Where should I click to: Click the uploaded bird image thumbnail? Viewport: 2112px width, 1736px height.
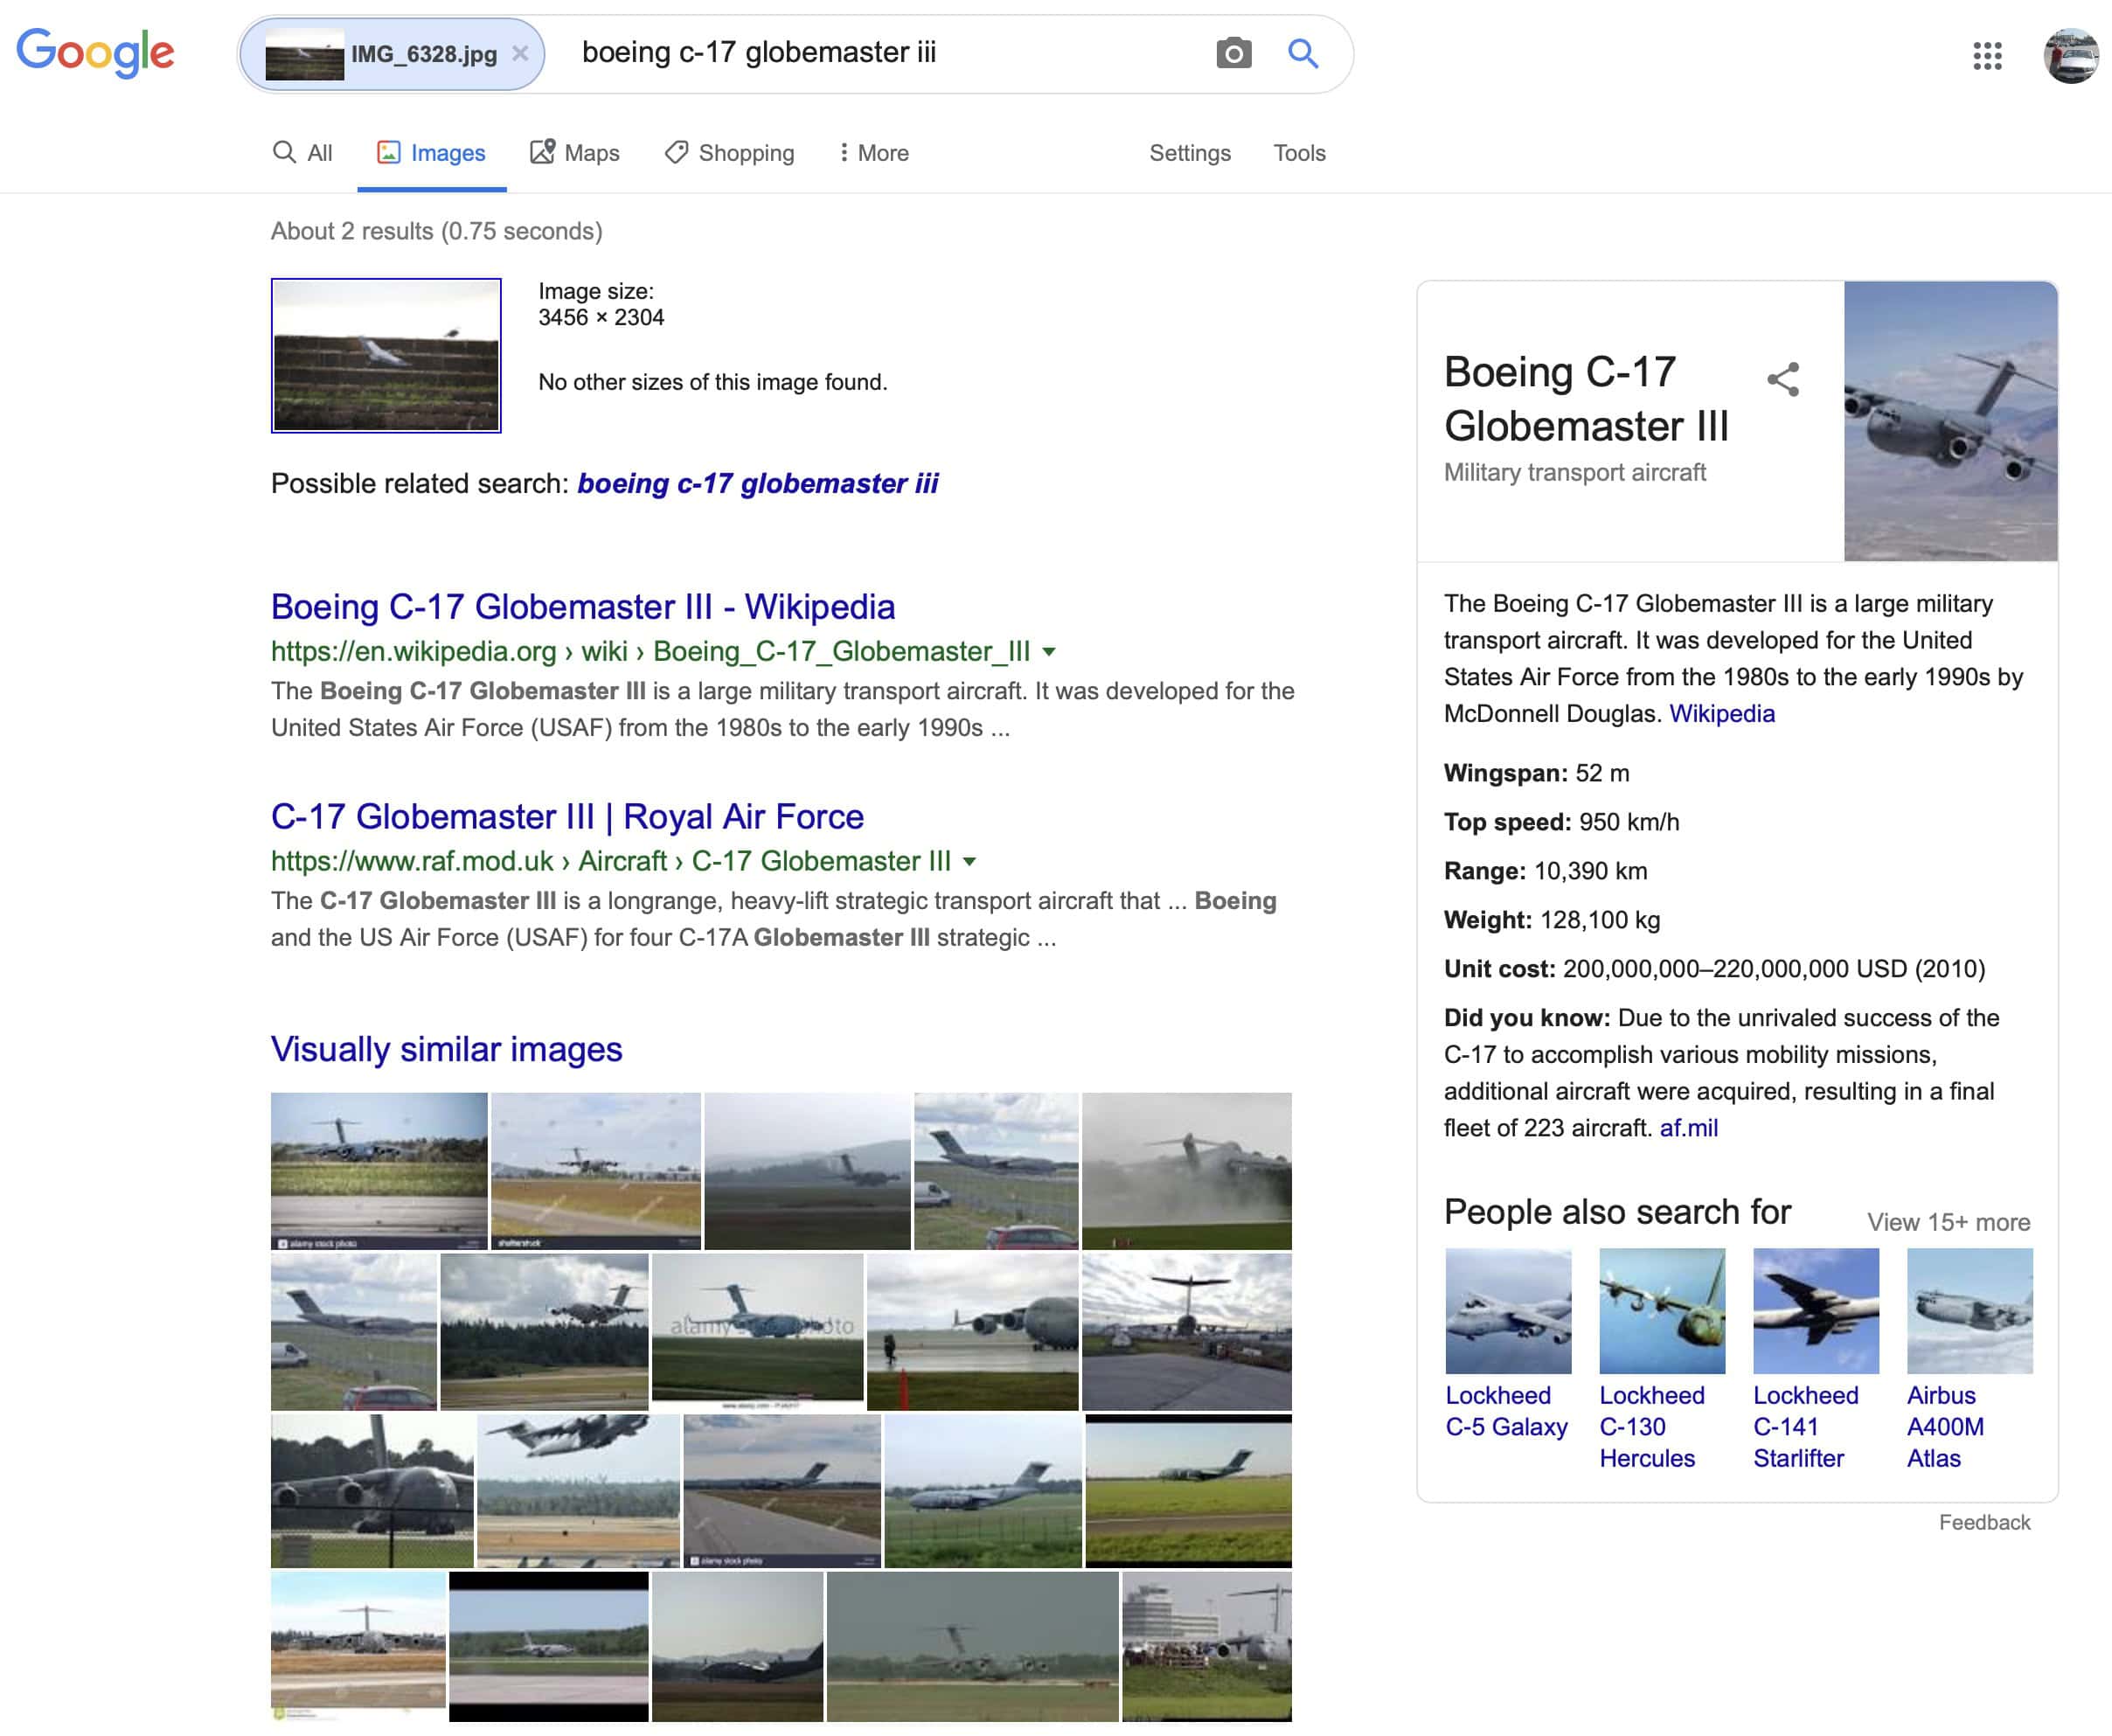coord(386,355)
